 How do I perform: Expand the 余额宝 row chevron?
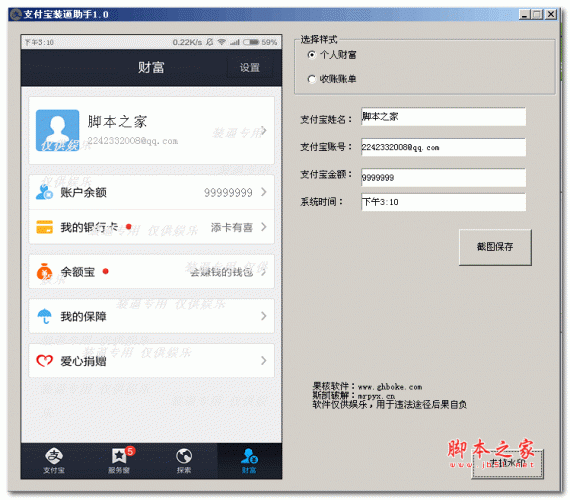click(x=264, y=272)
